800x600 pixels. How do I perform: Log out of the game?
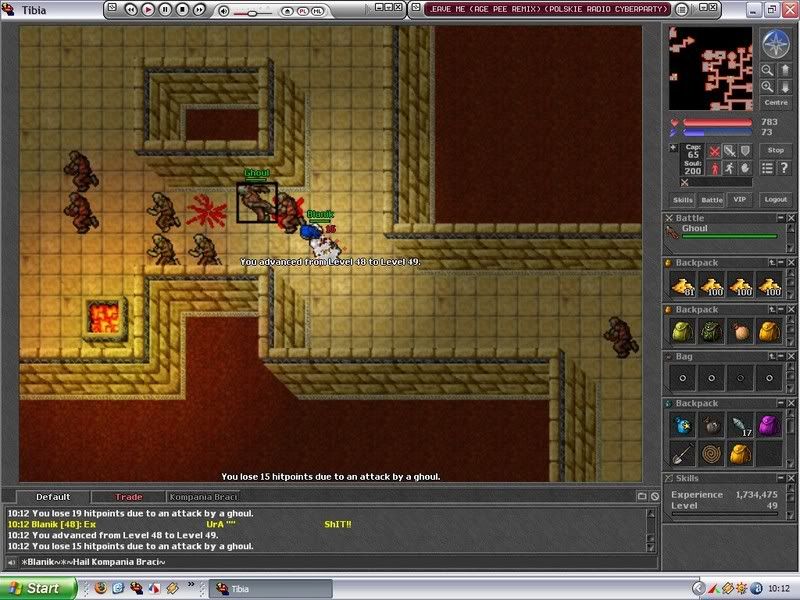(x=776, y=199)
